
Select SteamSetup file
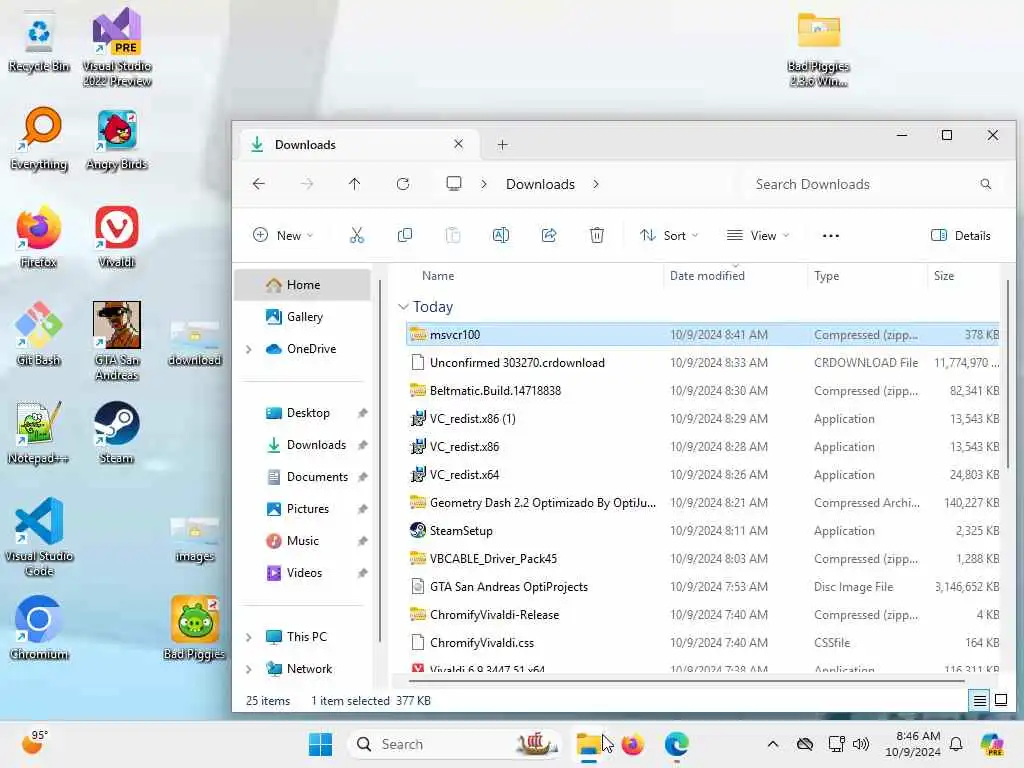pos(703,530)
